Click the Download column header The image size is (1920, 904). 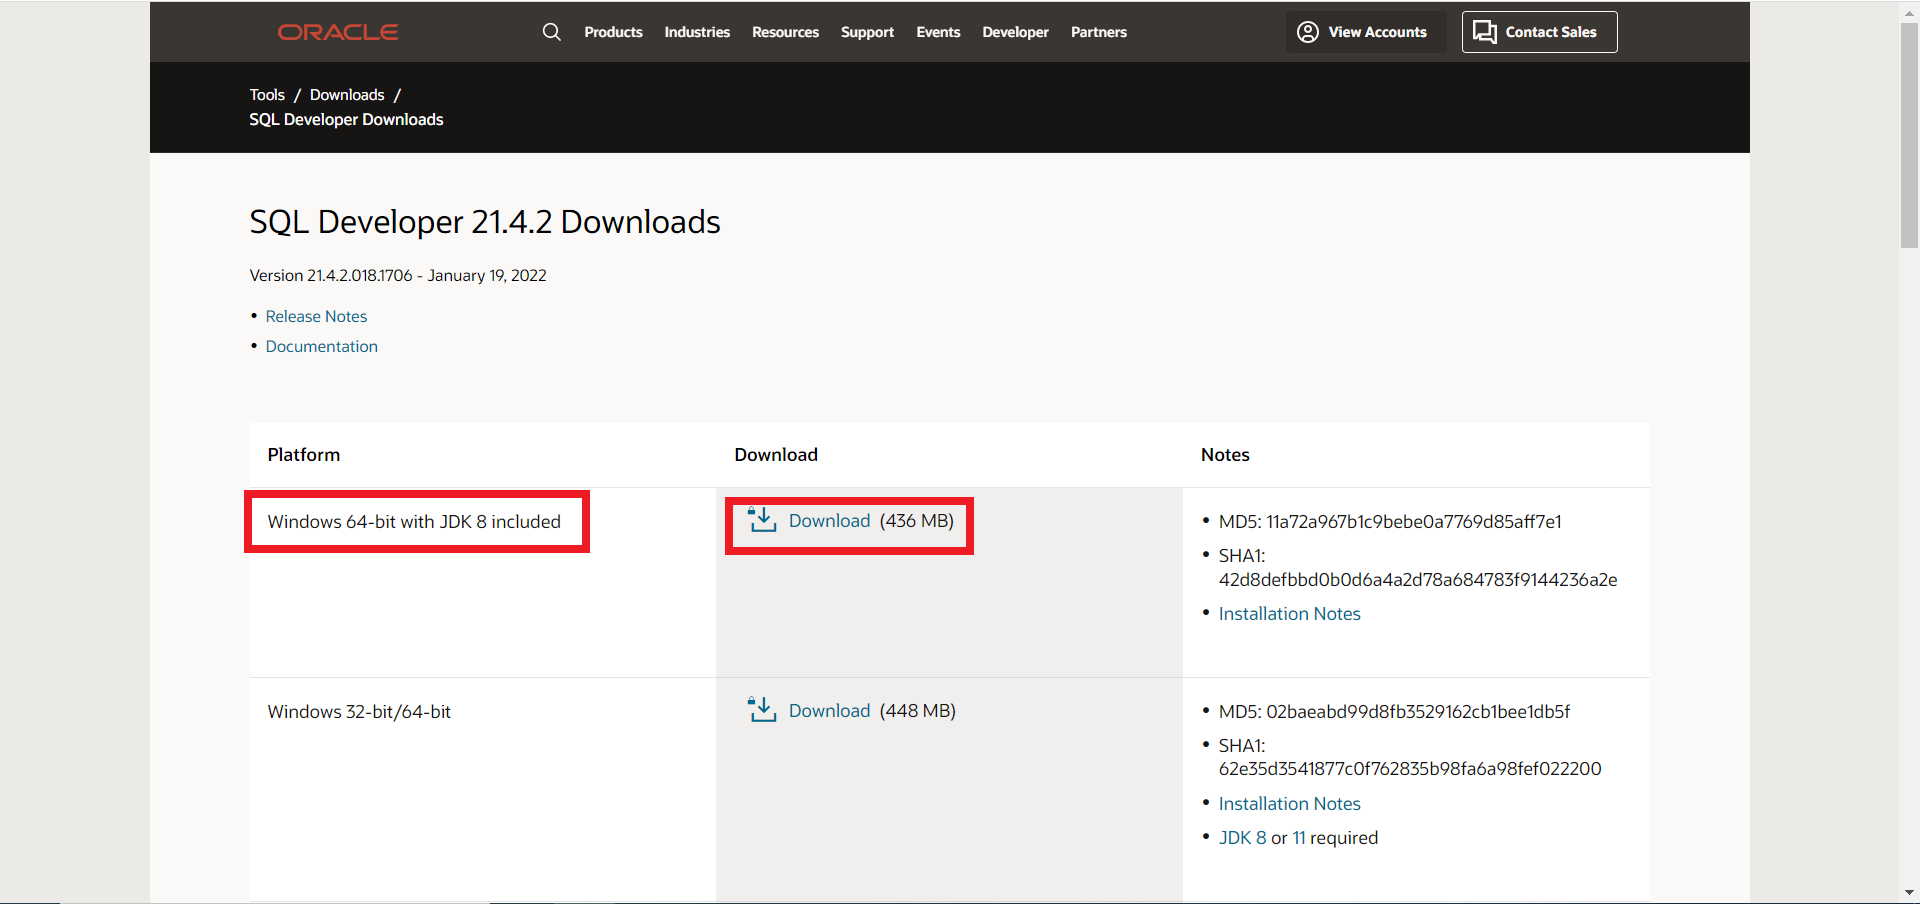[776, 455]
